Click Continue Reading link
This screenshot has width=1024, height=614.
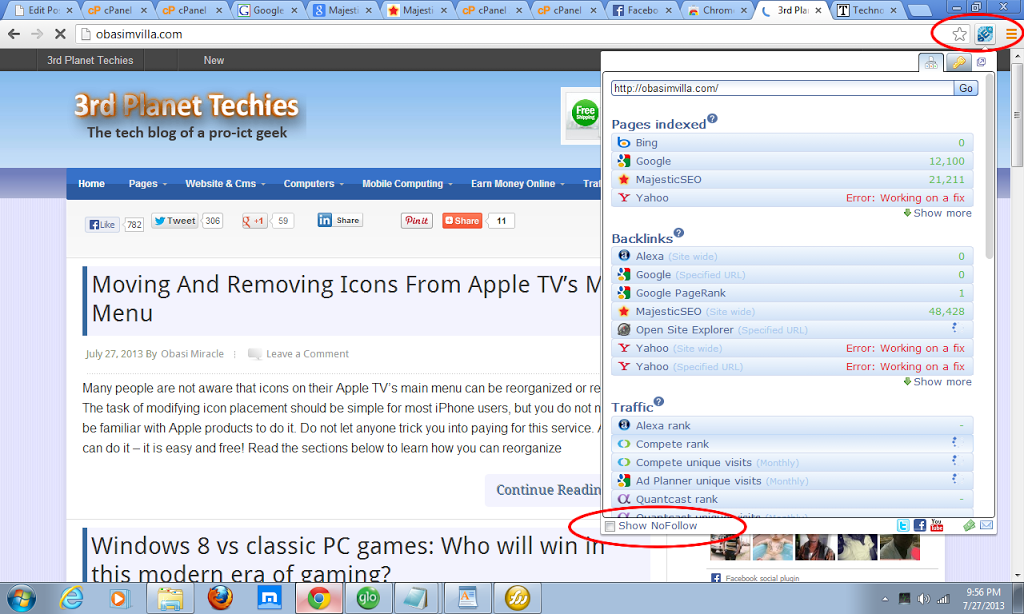[x=548, y=490]
